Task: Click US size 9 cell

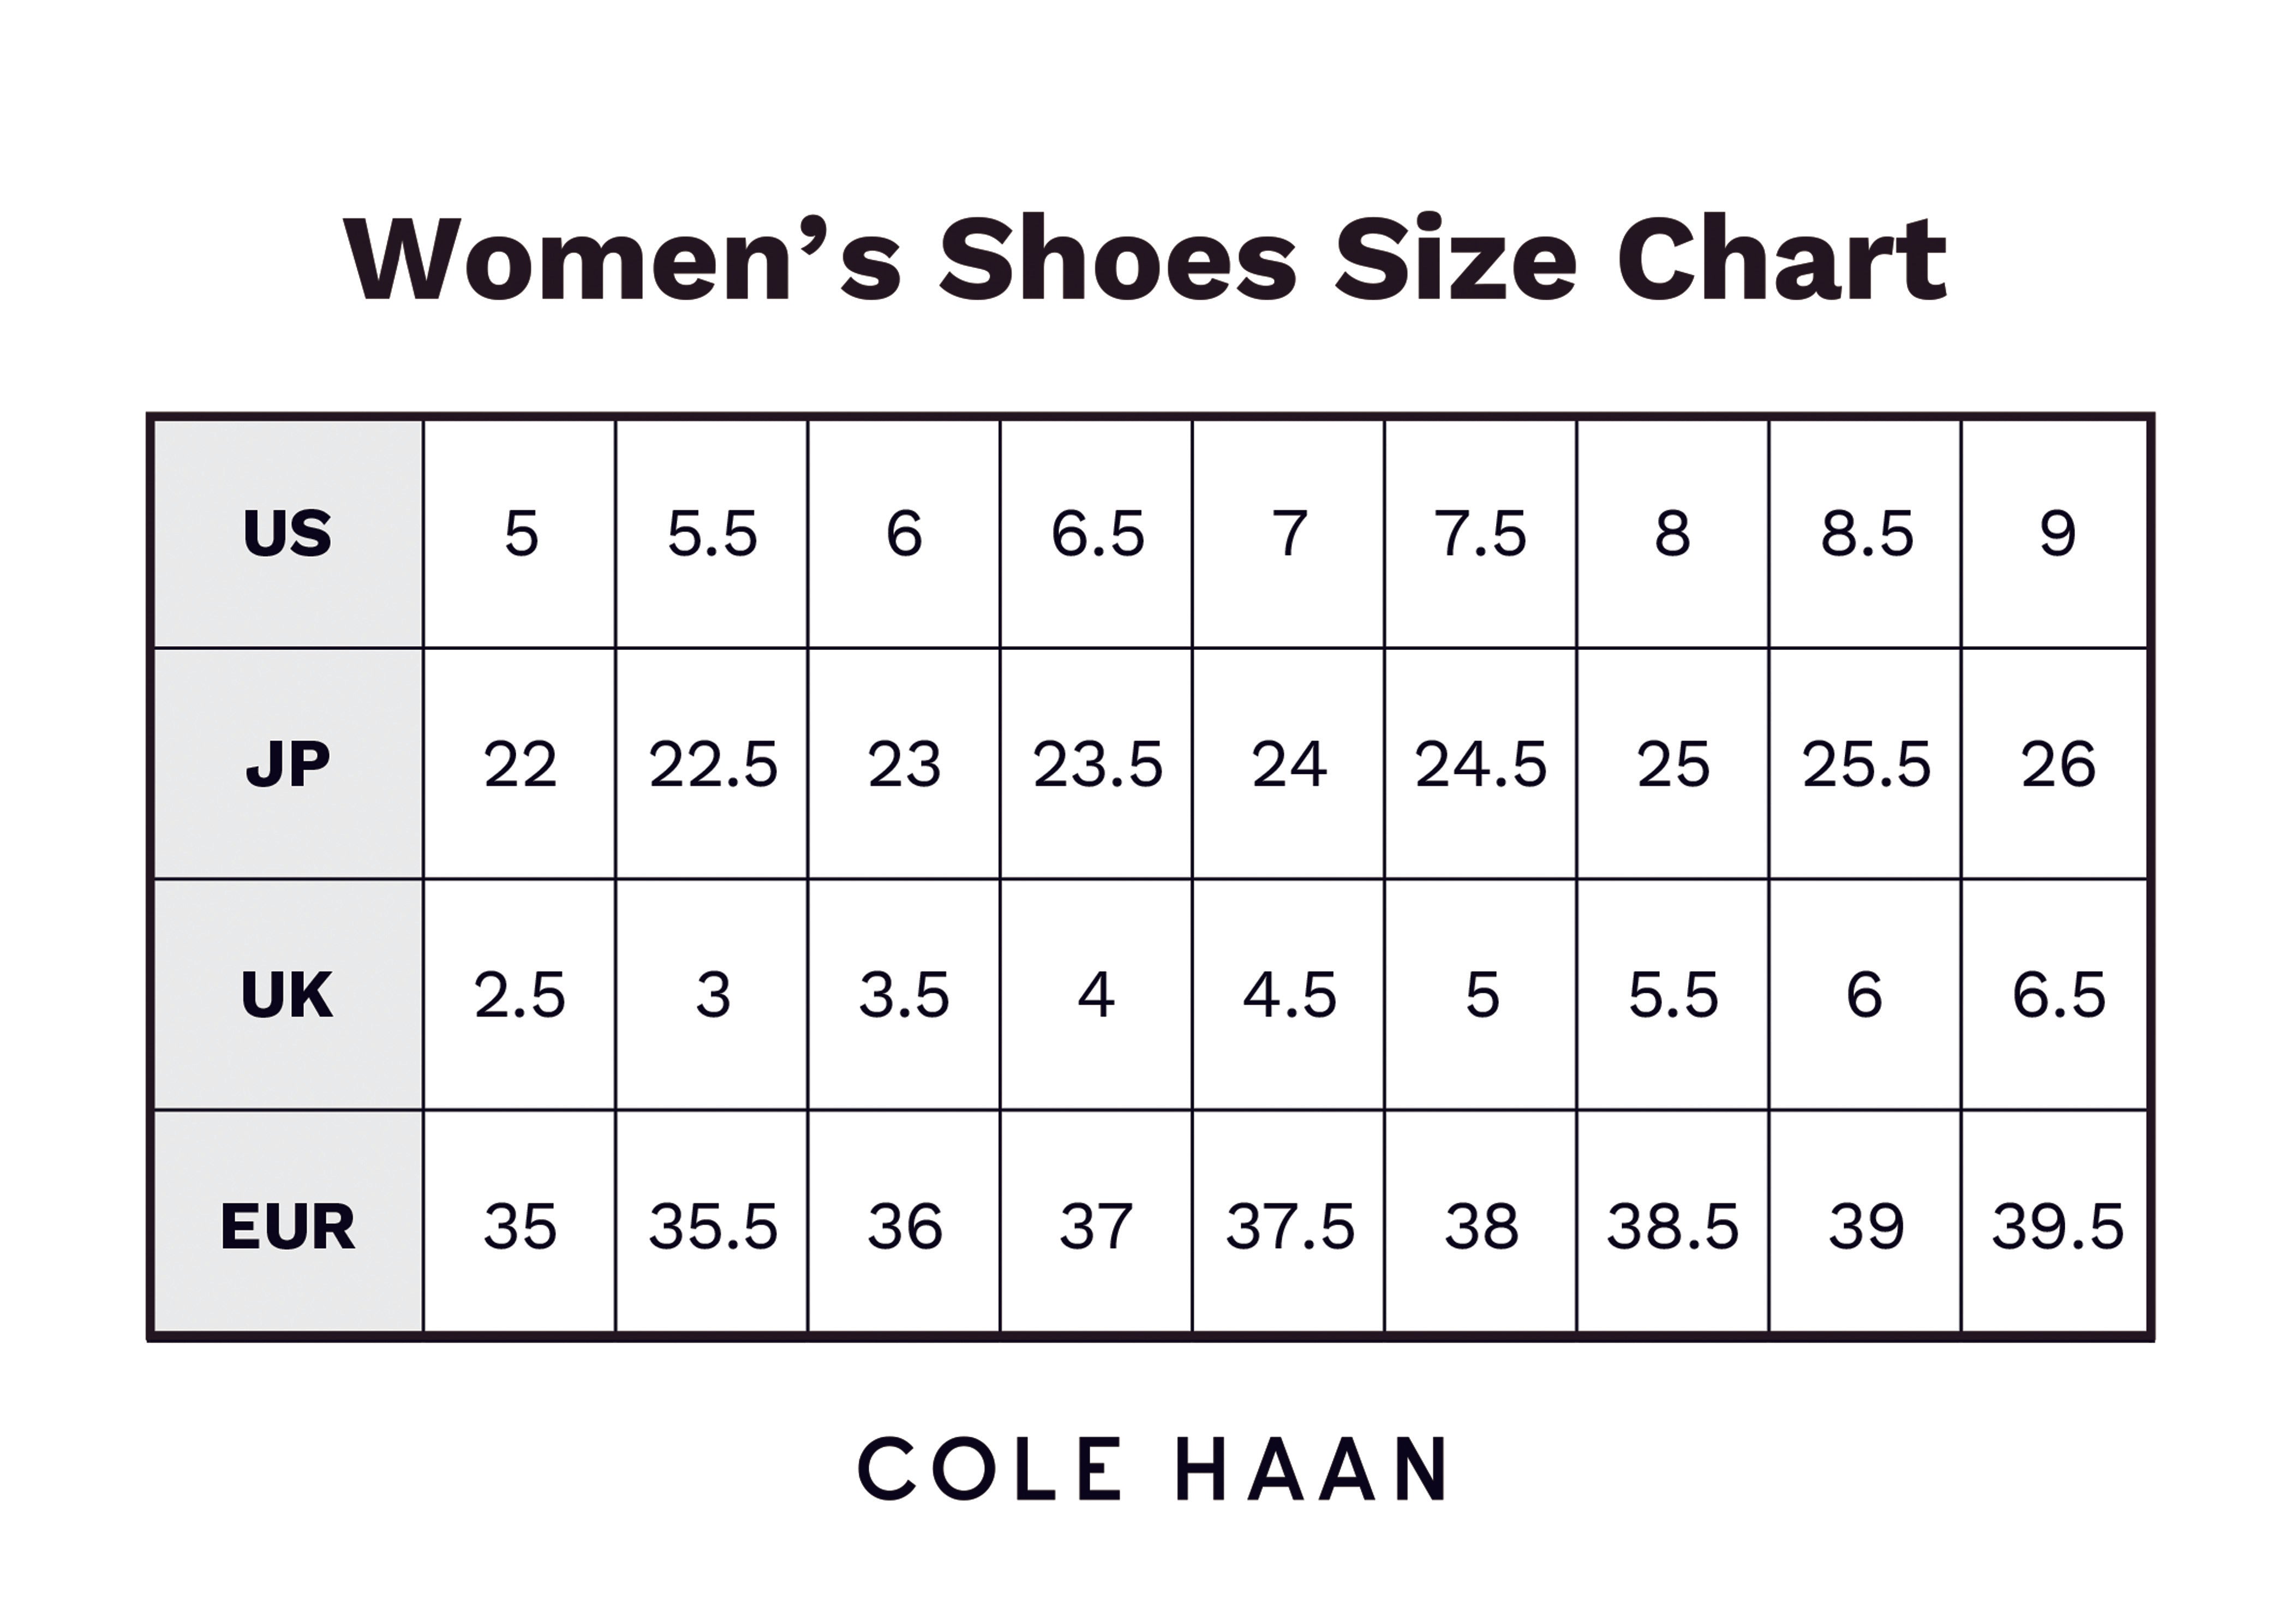Action: coord(2057,533)
